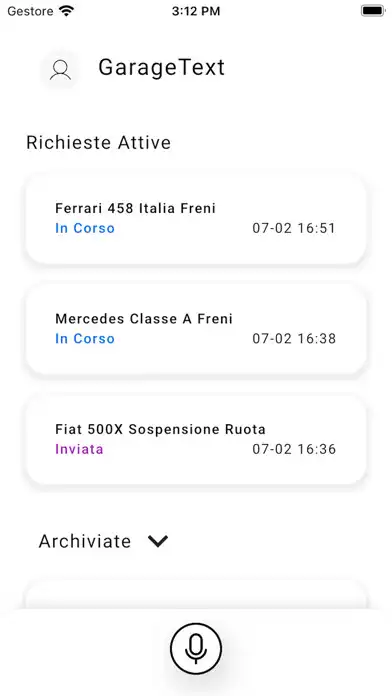
Task: Click the Inviata status label
Action: (x=79, y=449)
